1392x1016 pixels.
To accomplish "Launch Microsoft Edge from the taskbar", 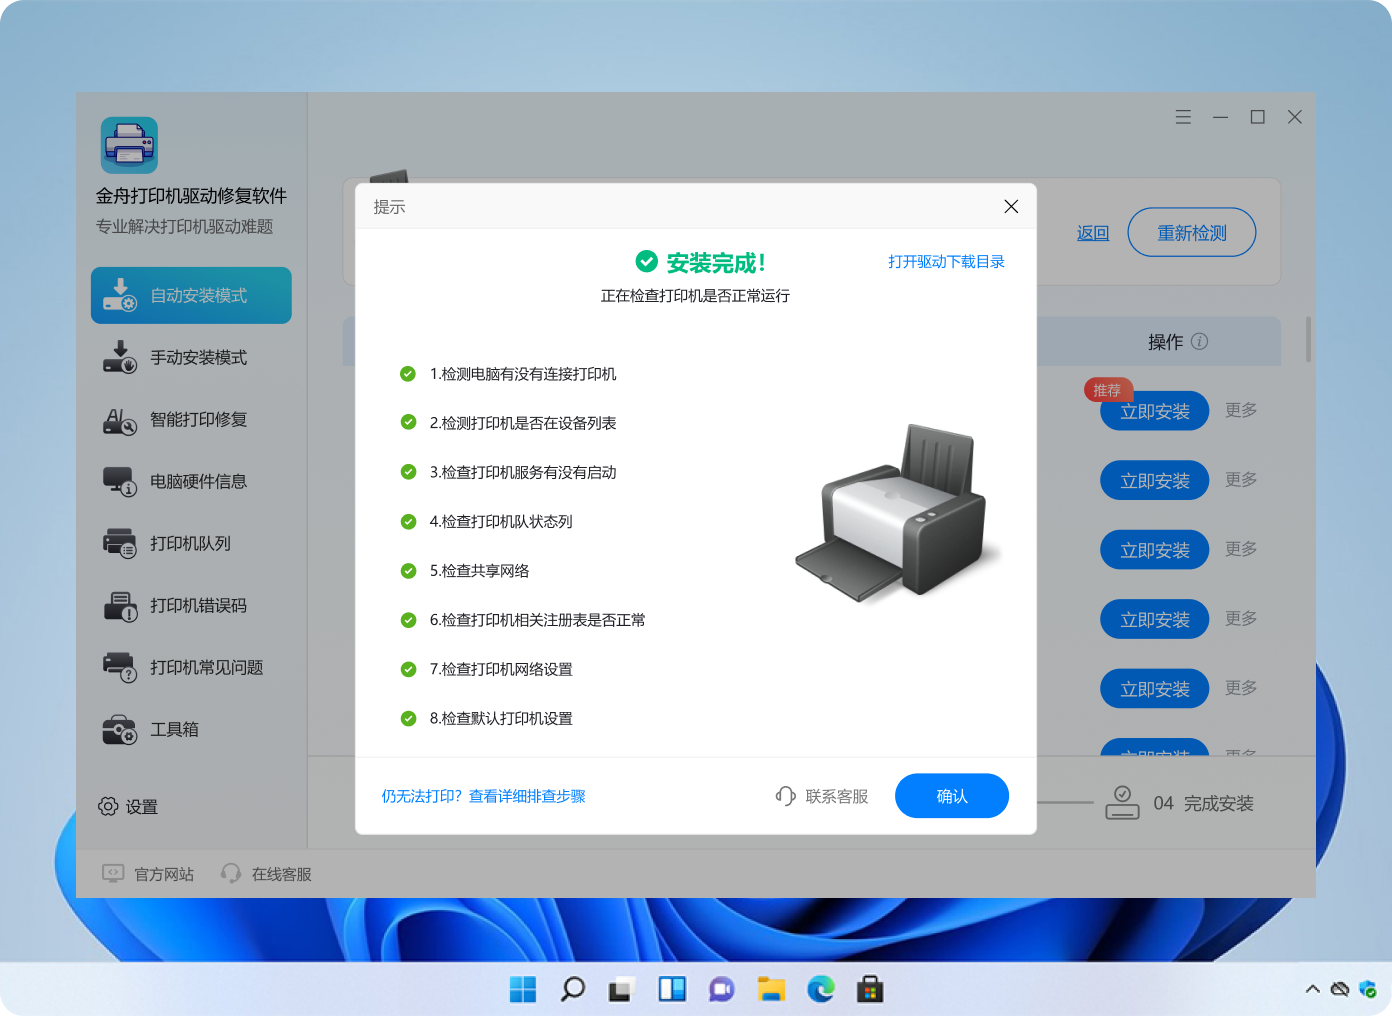I will click(x=820, y=989).
